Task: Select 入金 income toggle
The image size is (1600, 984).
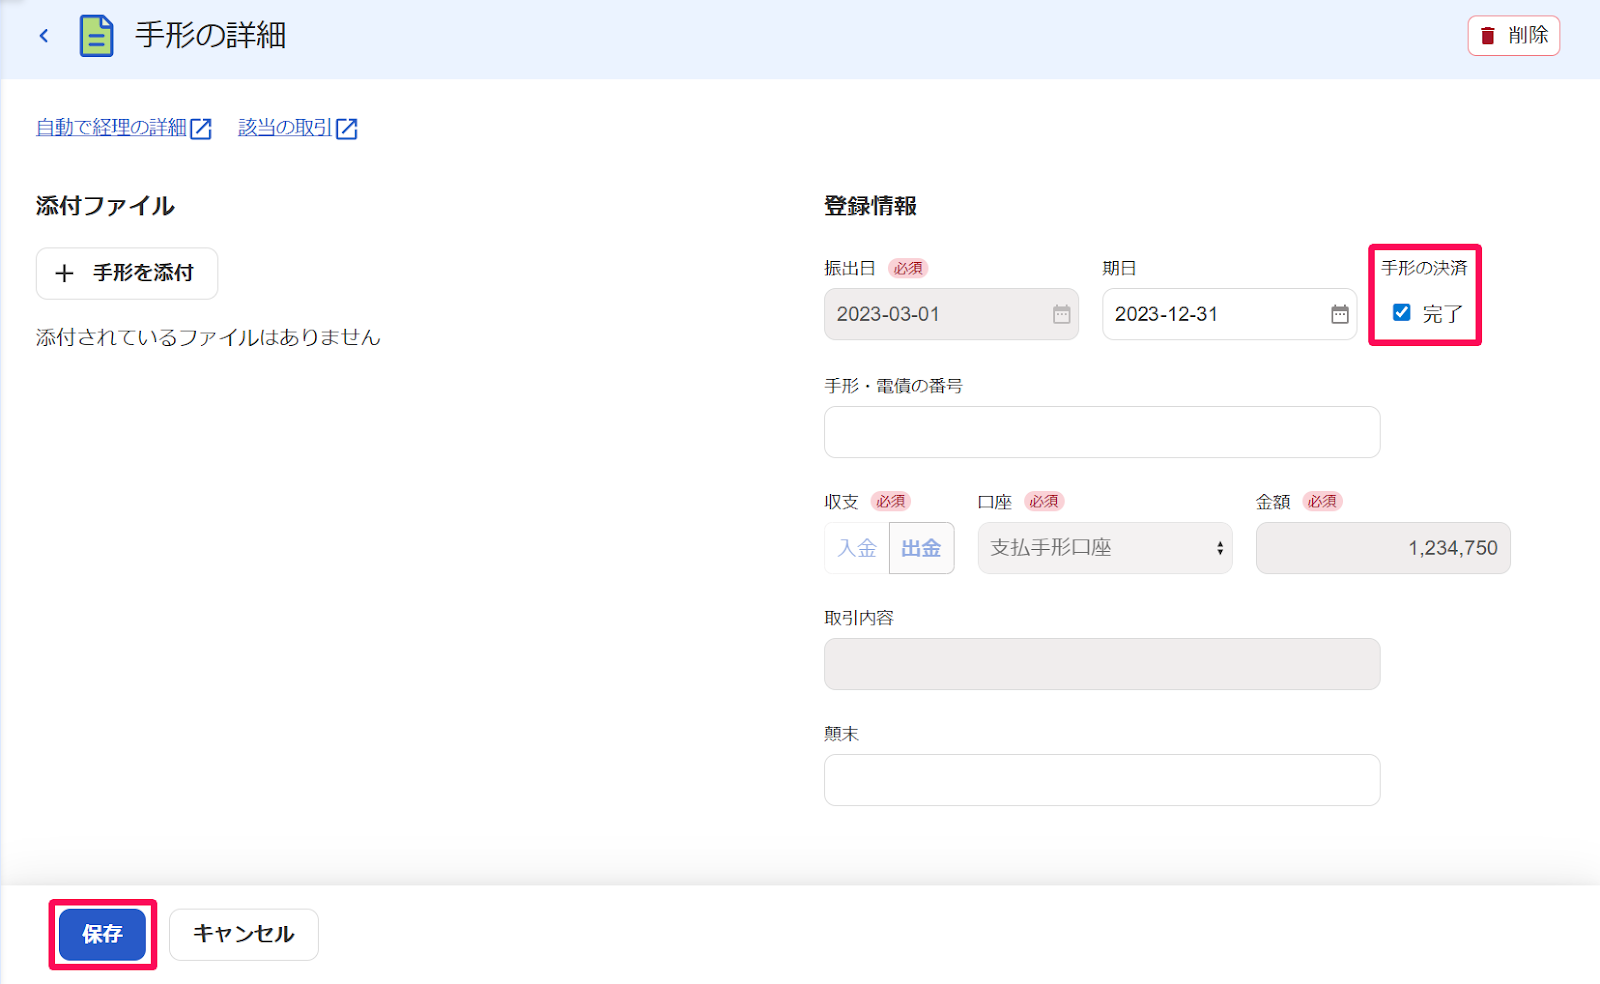Action: 857,548
